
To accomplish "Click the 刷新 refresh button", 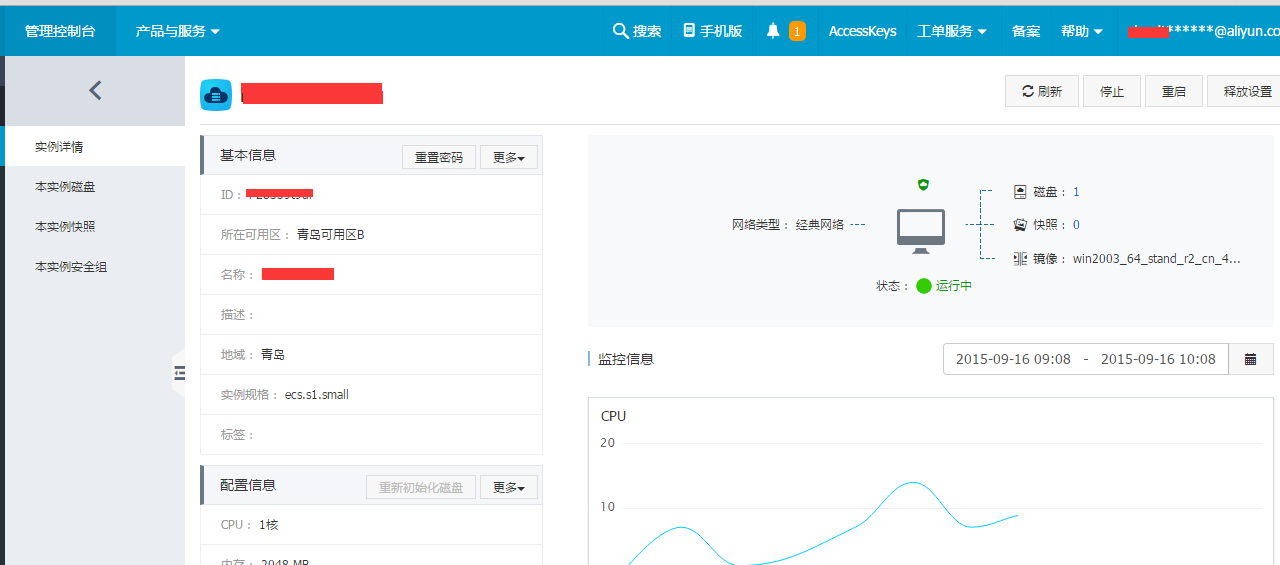I will pos(1041,91).
